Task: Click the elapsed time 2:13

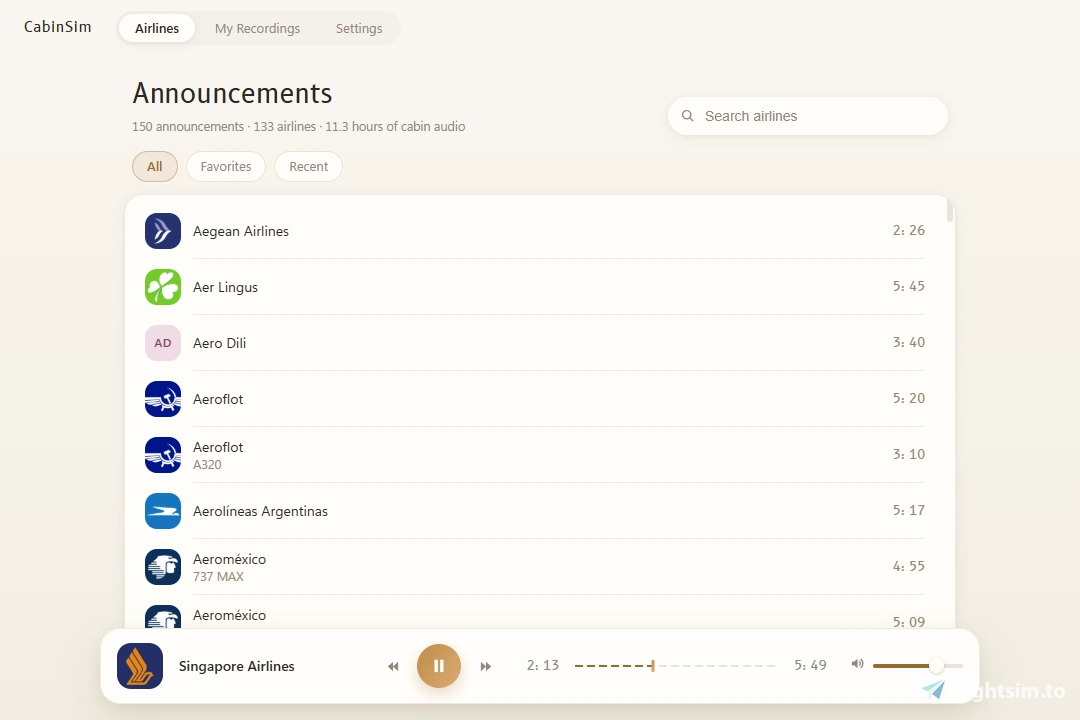Action: [543, 665]
